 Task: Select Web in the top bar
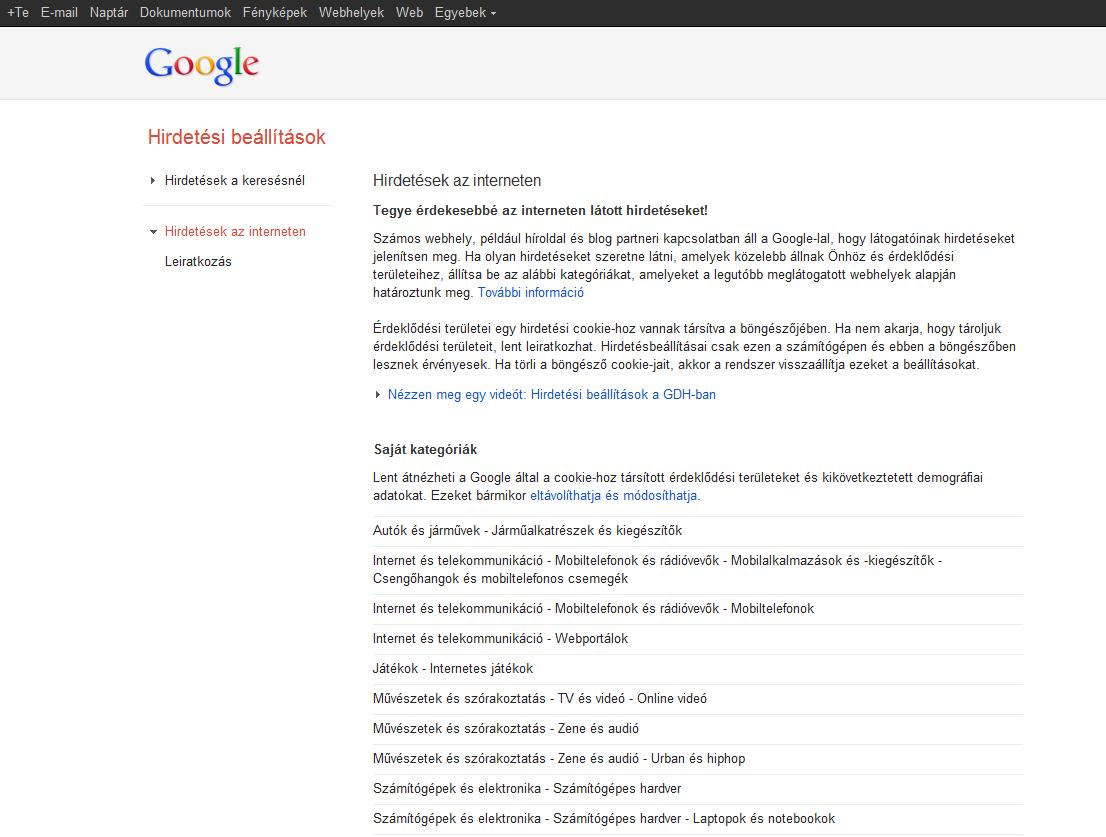pyautogui.click(x=409, y=13)
